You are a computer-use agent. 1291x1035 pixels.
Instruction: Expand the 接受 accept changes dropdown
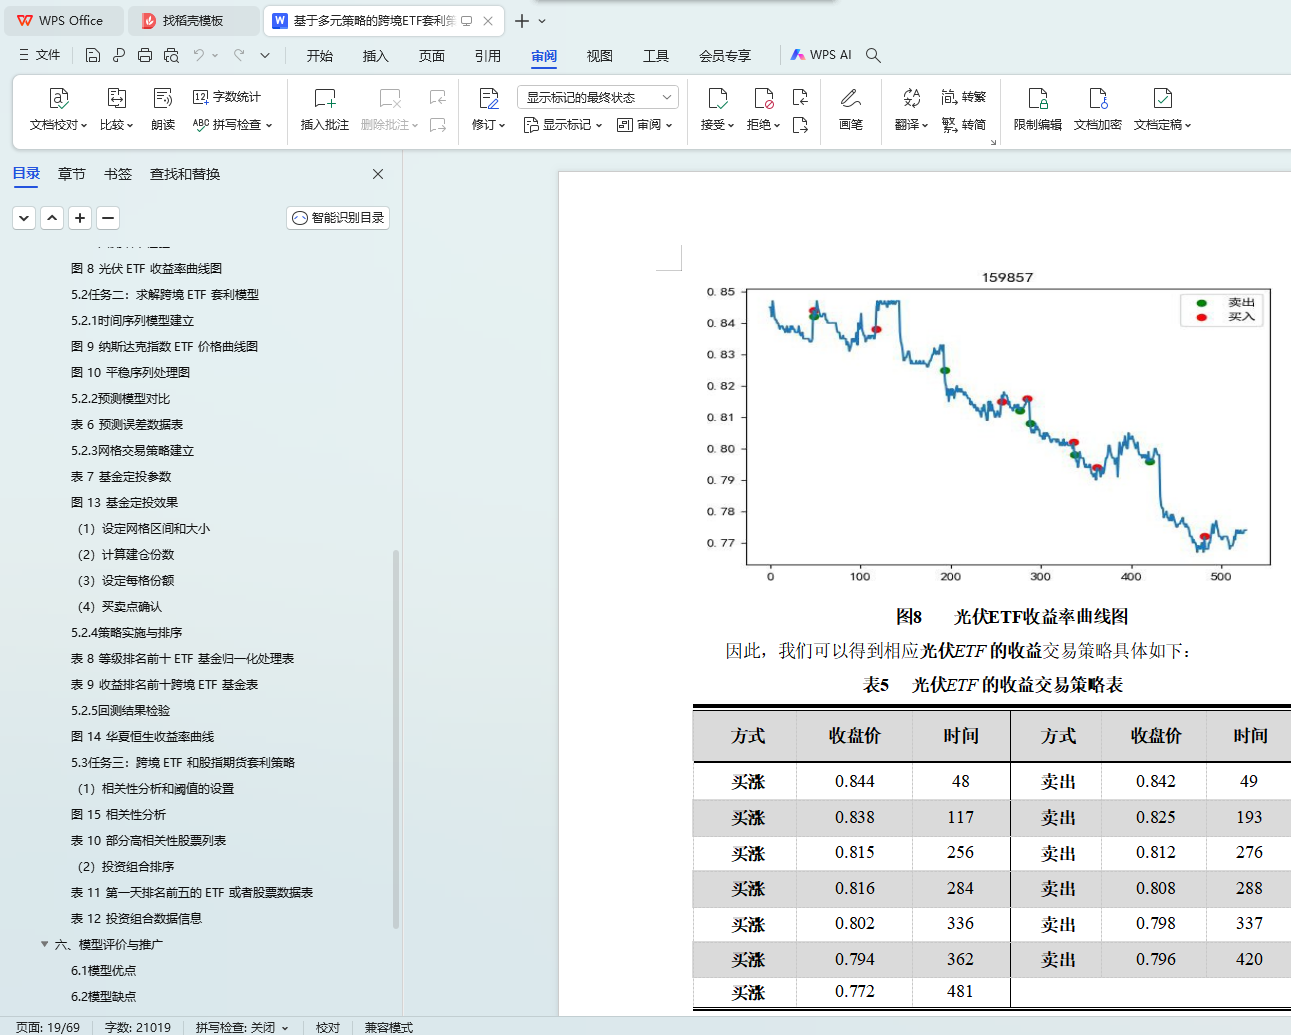click(x=718, y=125)
